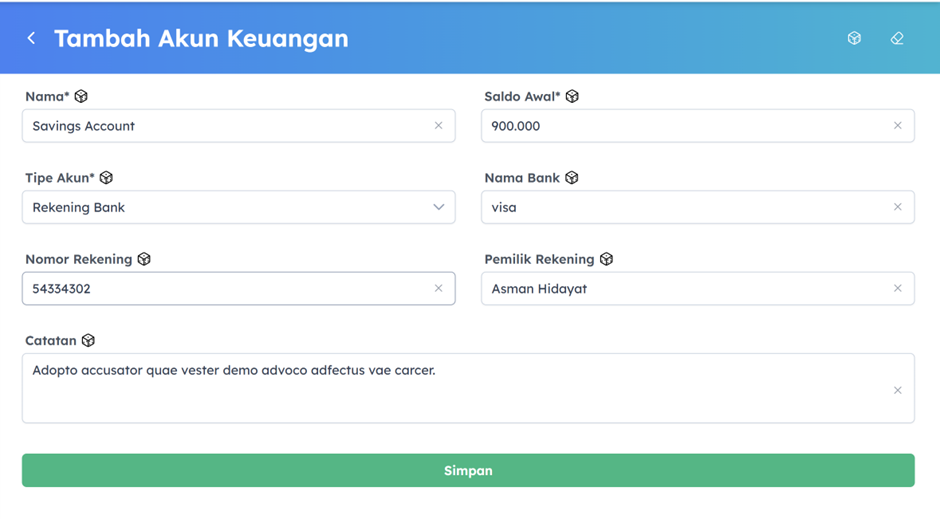Click the cube icon beside Pemilik Rekening

pos(606,259)
